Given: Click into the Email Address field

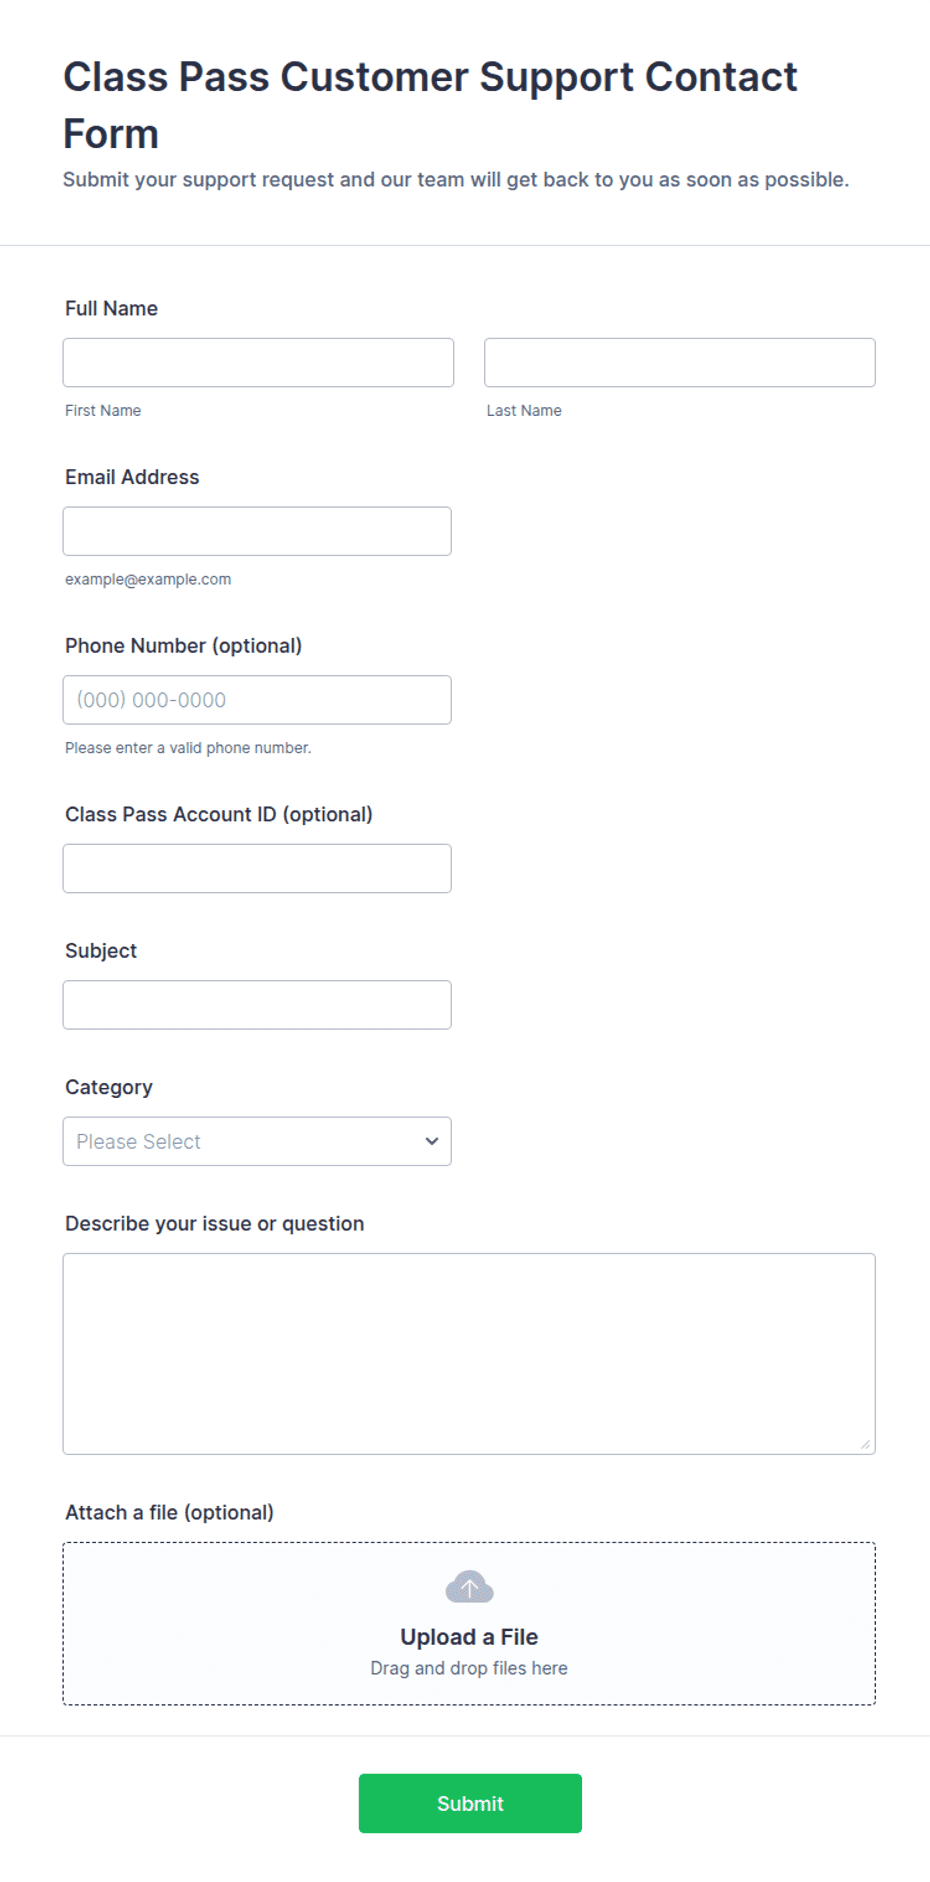Looking at the screenshot, I should pos(257,531).
